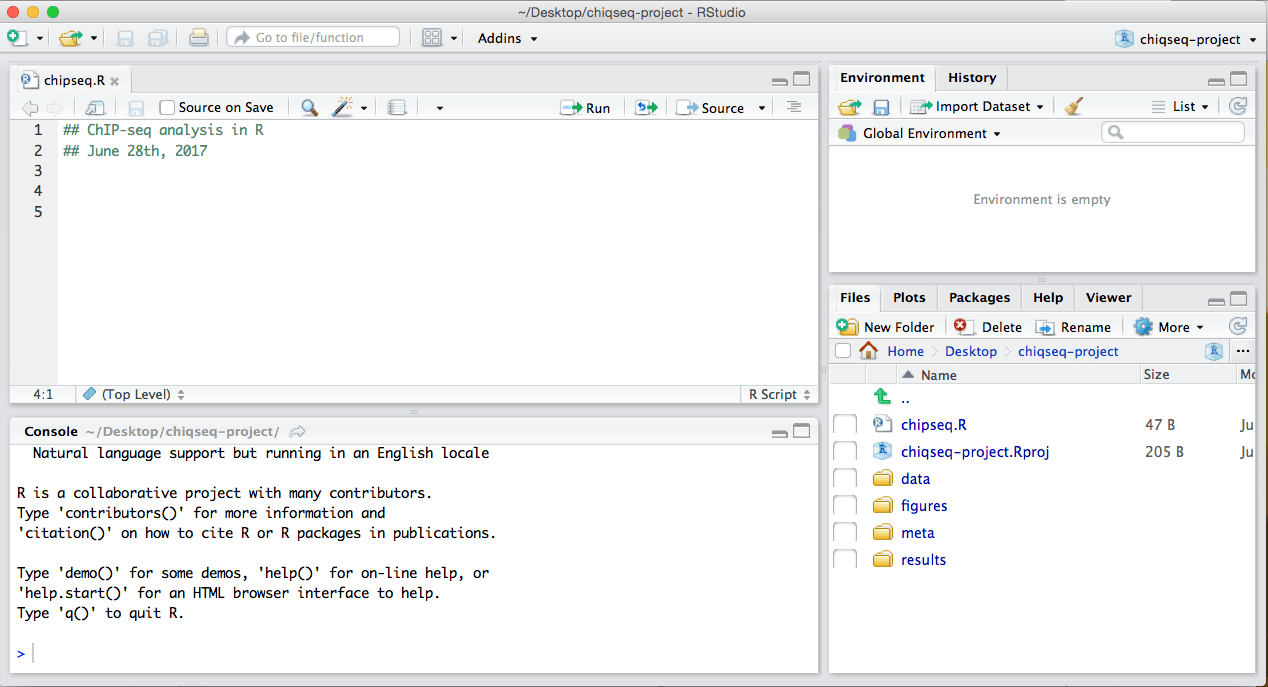Click the Save icon in main toolbar
The width and height of the screenshot is (1268, 687).
[125, 38]
